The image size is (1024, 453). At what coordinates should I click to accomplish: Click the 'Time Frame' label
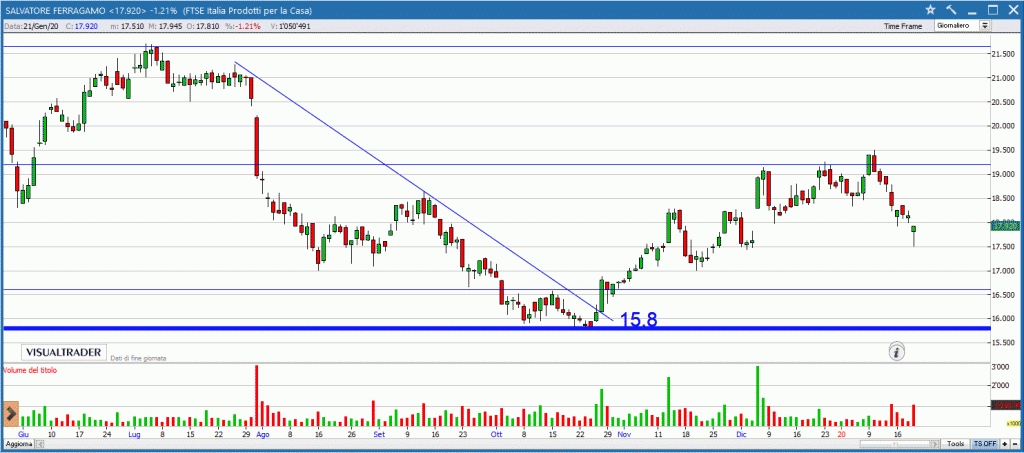click(x=903, y=26)
